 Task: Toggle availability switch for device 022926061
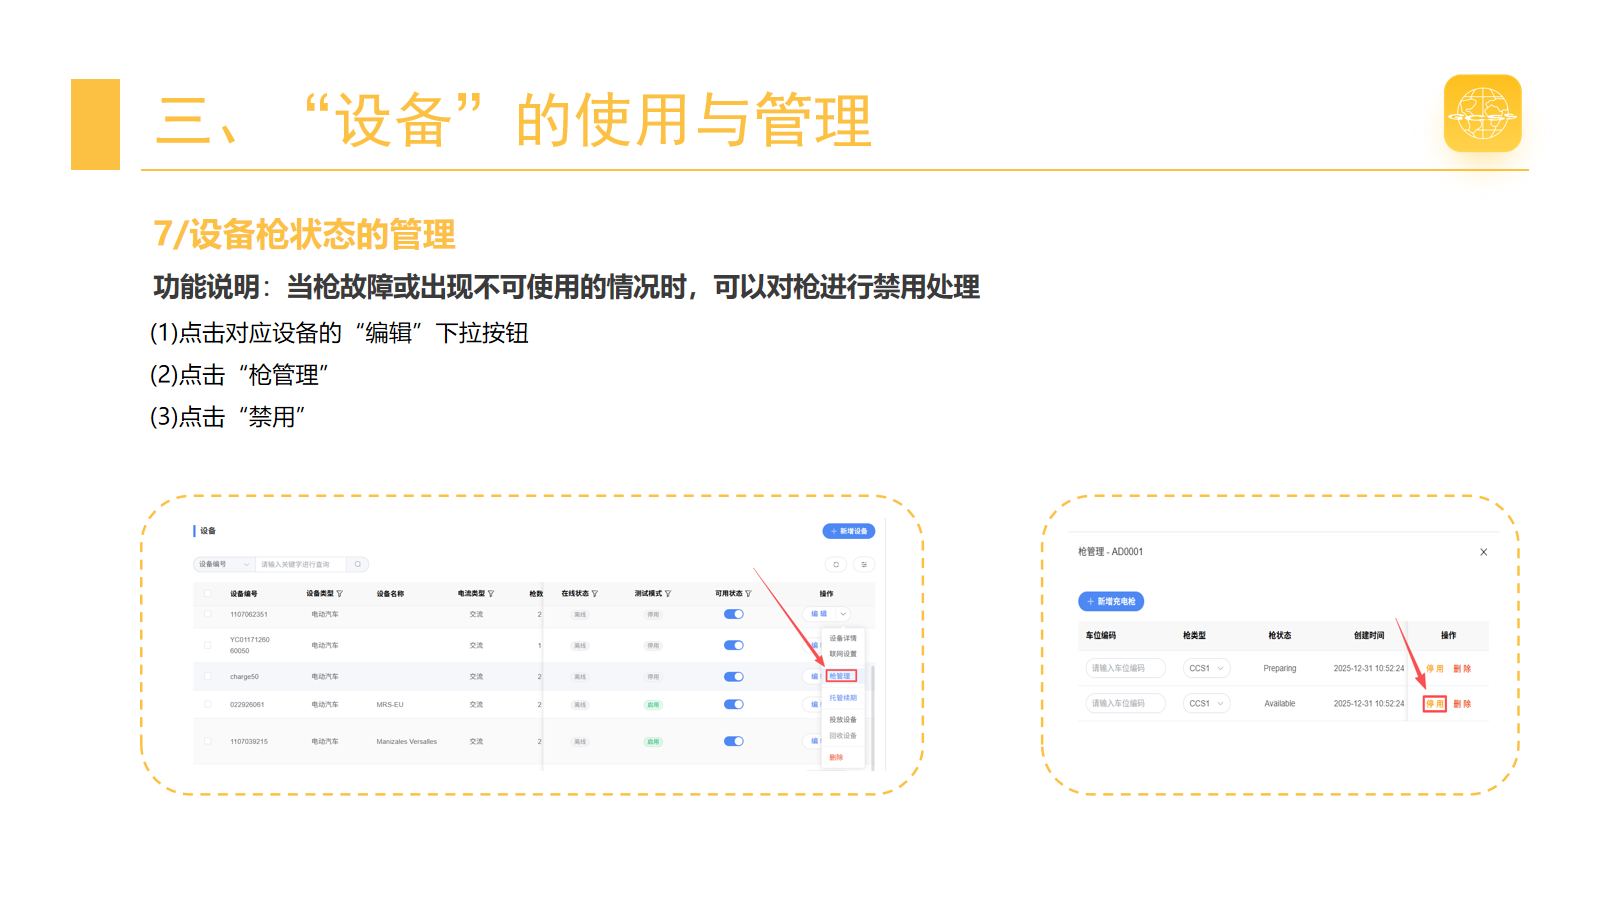pos(734,704)
